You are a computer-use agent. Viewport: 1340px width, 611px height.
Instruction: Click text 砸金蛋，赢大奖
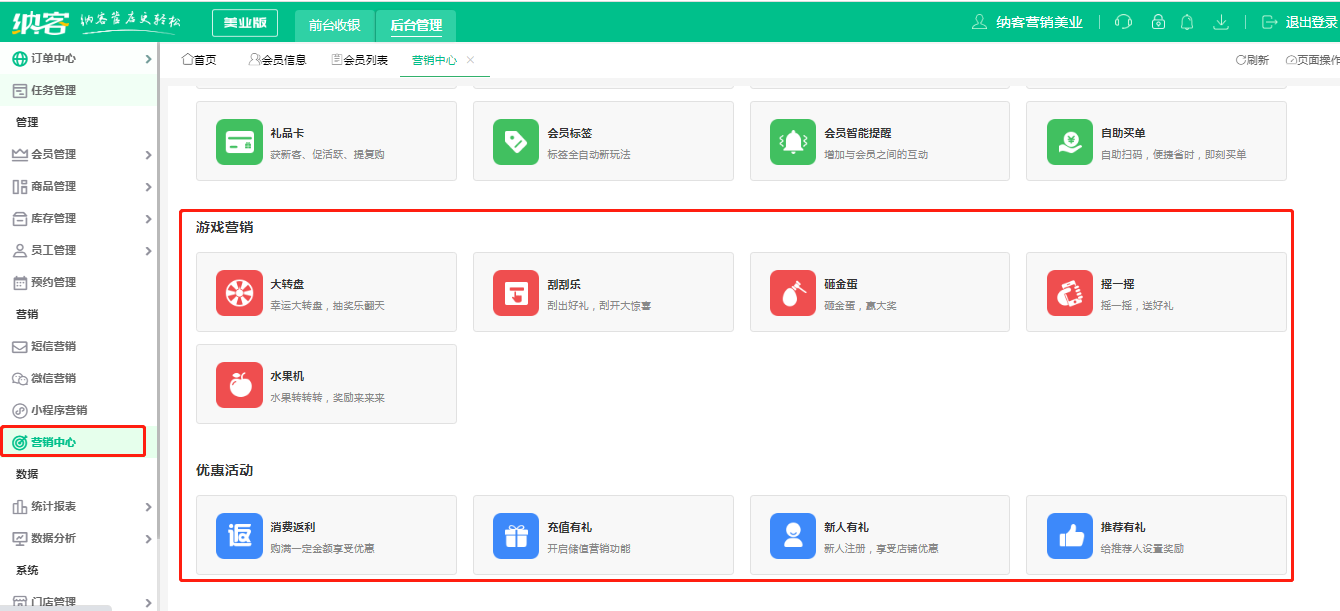click(860, 305)
